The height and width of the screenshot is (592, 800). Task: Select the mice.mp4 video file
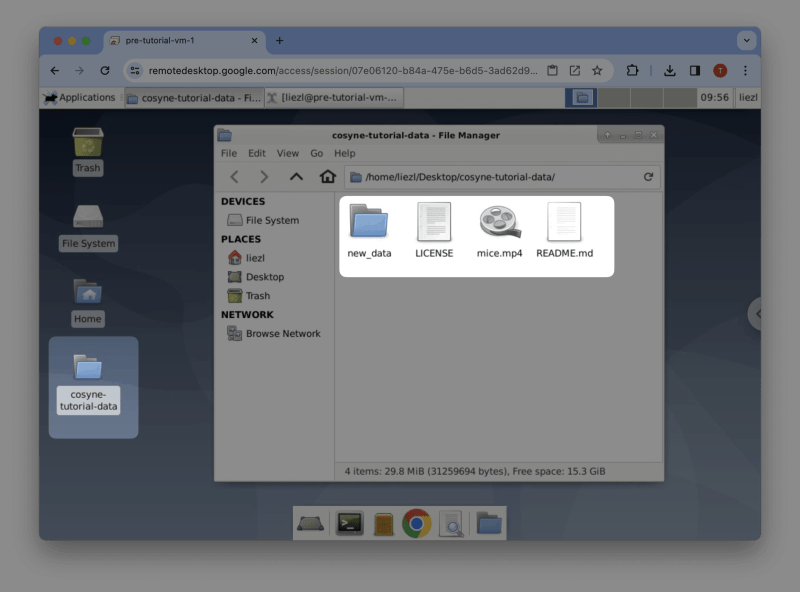point(499,230)
